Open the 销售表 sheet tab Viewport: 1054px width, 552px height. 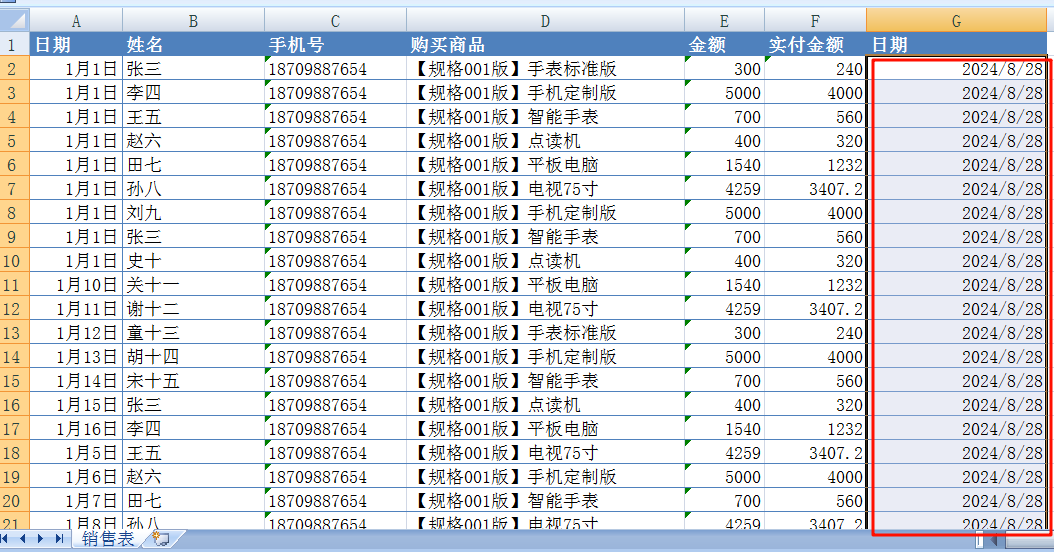coord(107,539)
